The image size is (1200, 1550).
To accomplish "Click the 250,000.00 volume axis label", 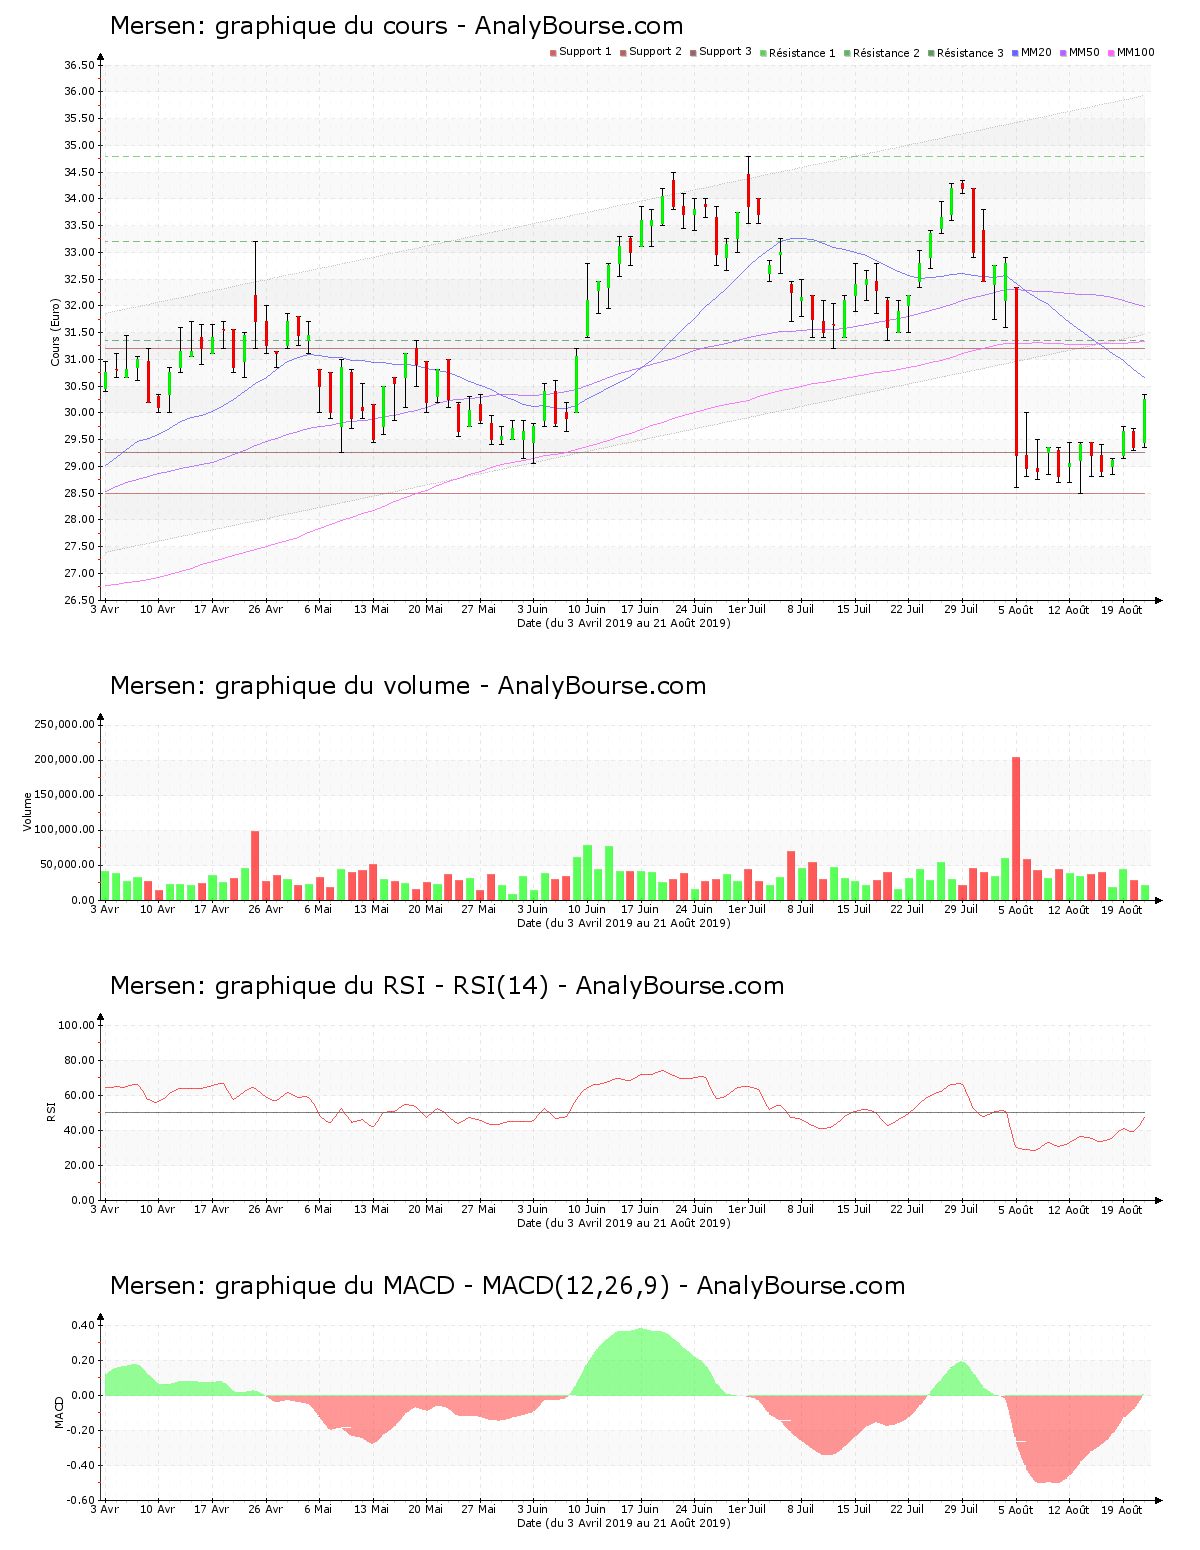I will click(x=65, y=725).
